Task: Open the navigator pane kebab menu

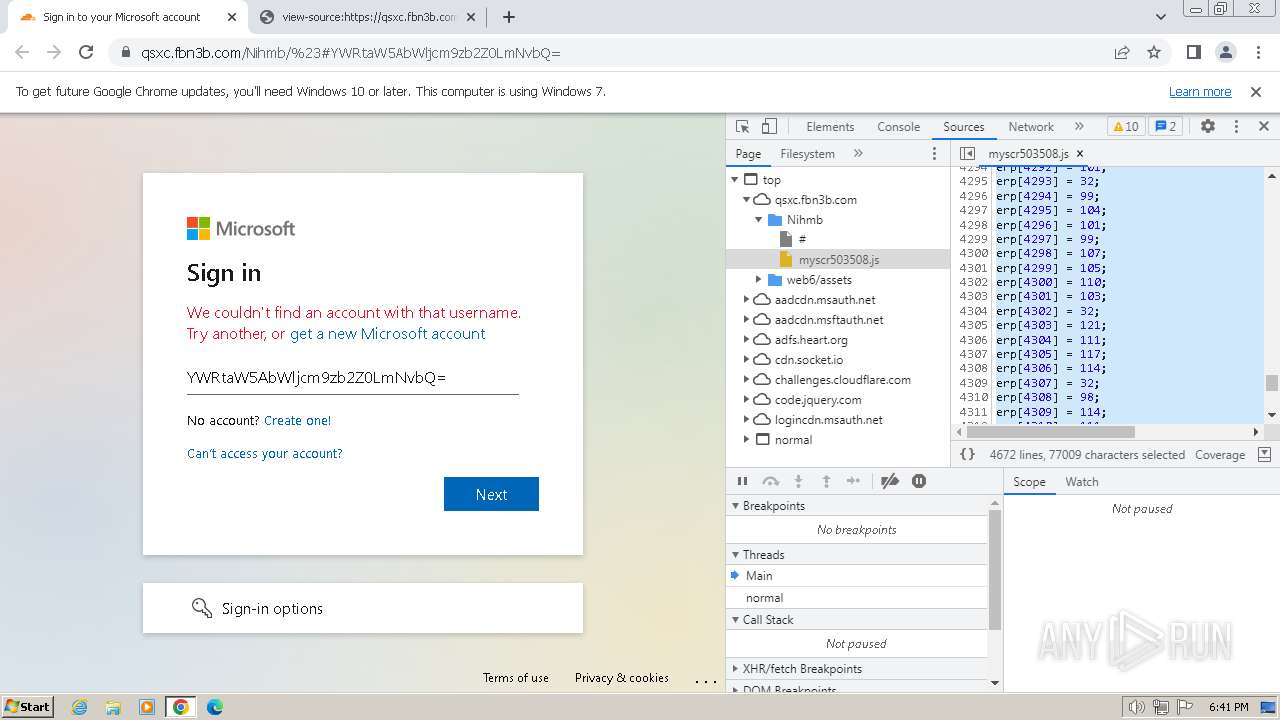Action: pos(935,154)
